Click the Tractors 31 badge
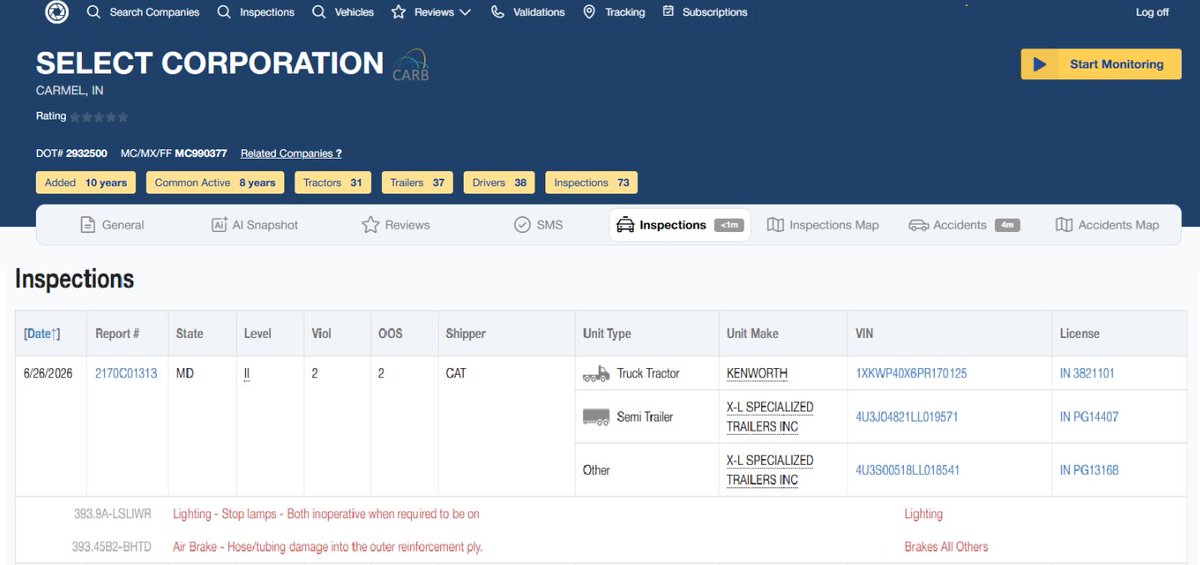Image resolution: width=1200 pixels, height=565 pixels. [333, 183]
